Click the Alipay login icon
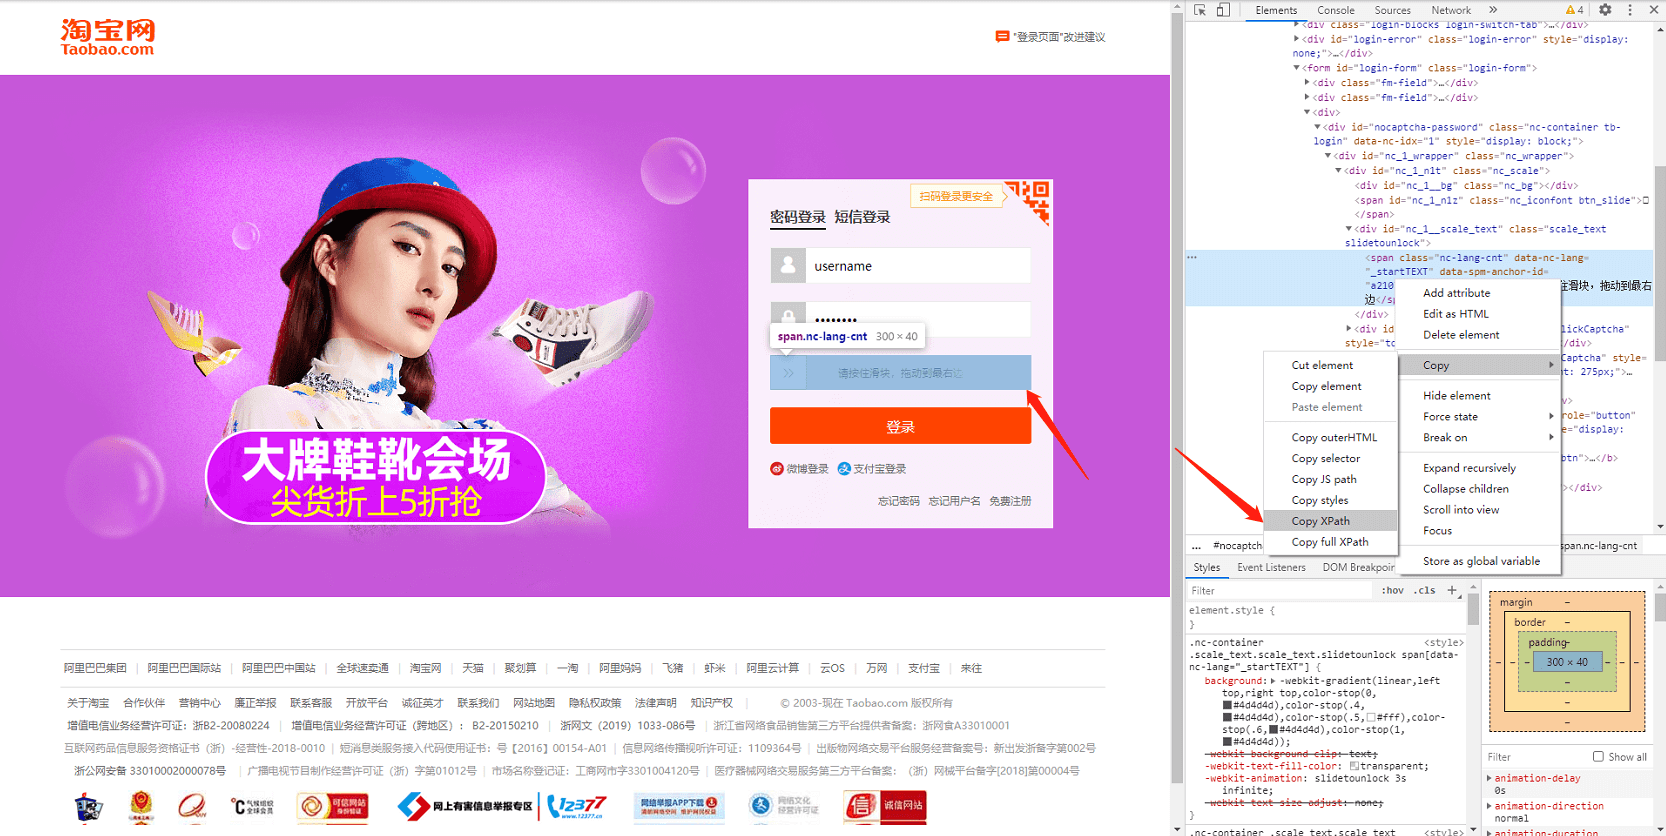Image resolution: width=1666 pixels, height=836 pixels. pos(844,469)
